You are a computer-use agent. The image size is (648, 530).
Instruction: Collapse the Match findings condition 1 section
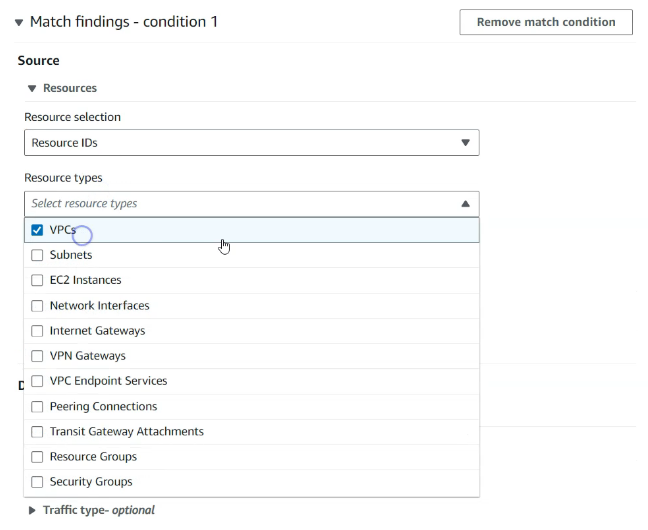pyautogui.click(x=20, y=22)
